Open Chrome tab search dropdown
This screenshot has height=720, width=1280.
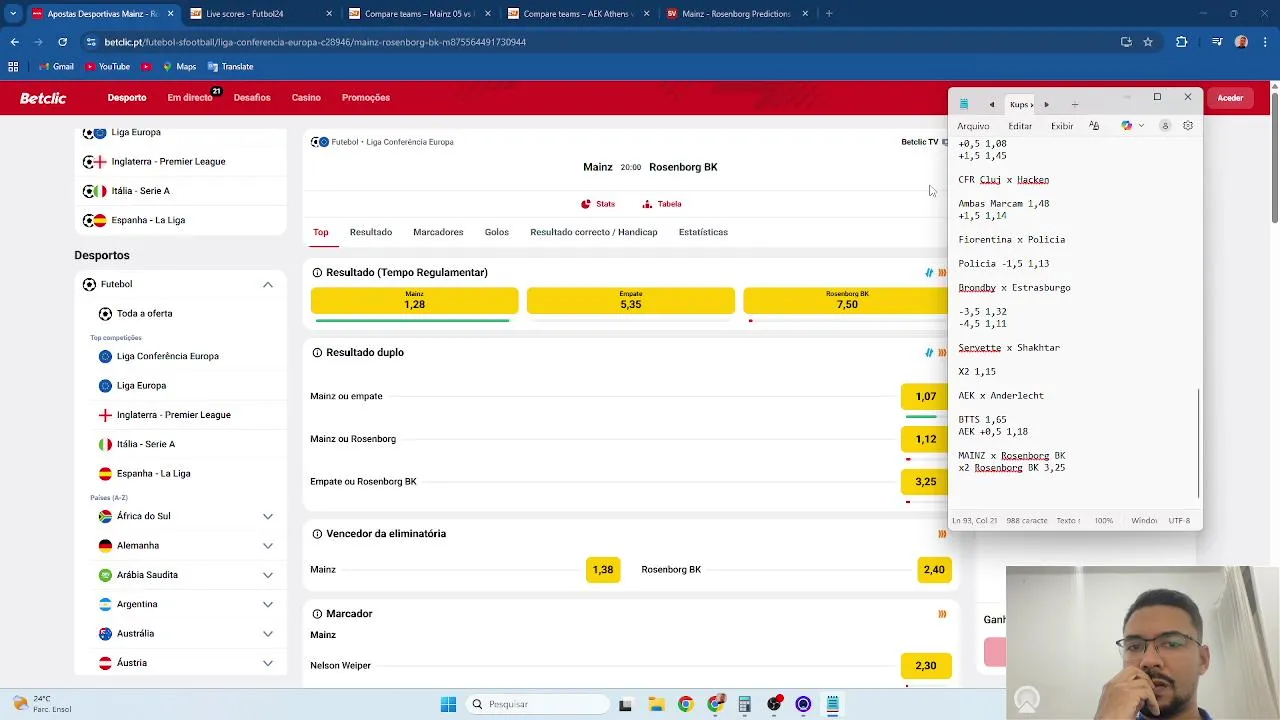pos(13,14)
